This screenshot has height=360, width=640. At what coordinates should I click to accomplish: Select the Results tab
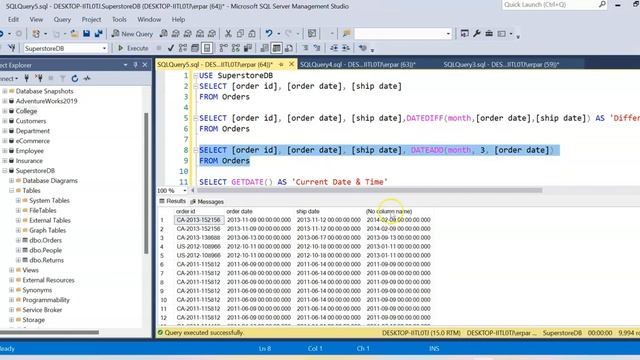(173, 201)
